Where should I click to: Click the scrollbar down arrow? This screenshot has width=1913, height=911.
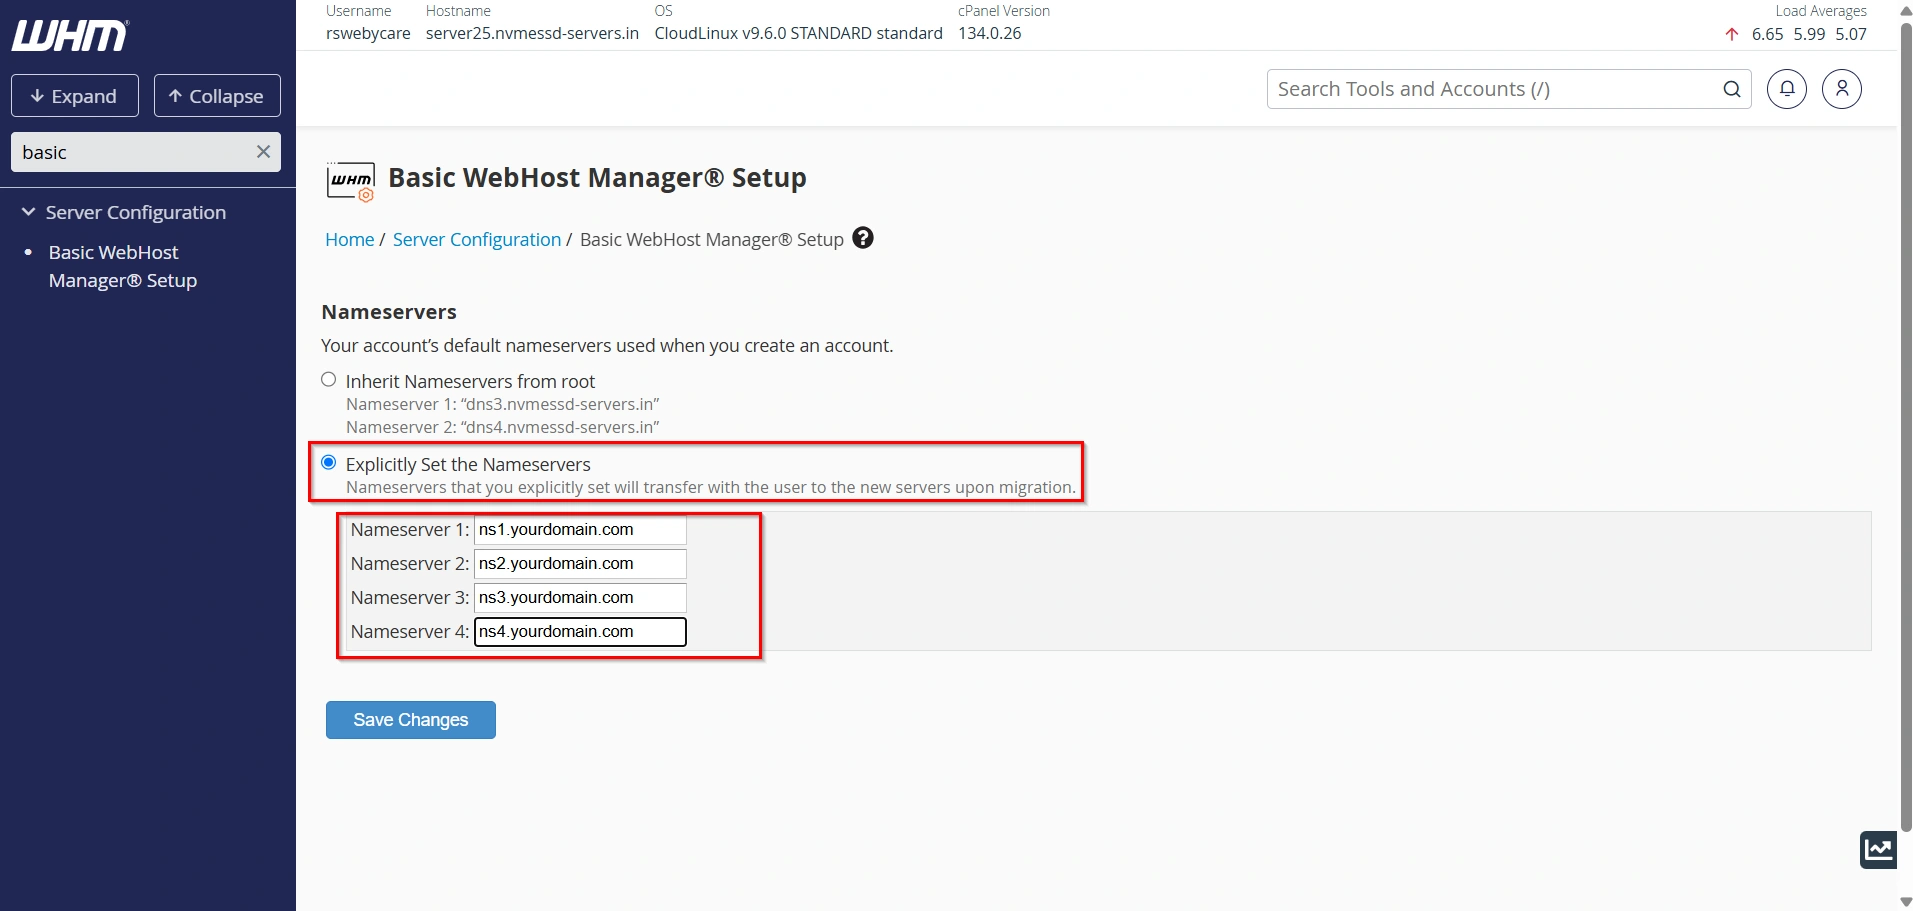1906,902
